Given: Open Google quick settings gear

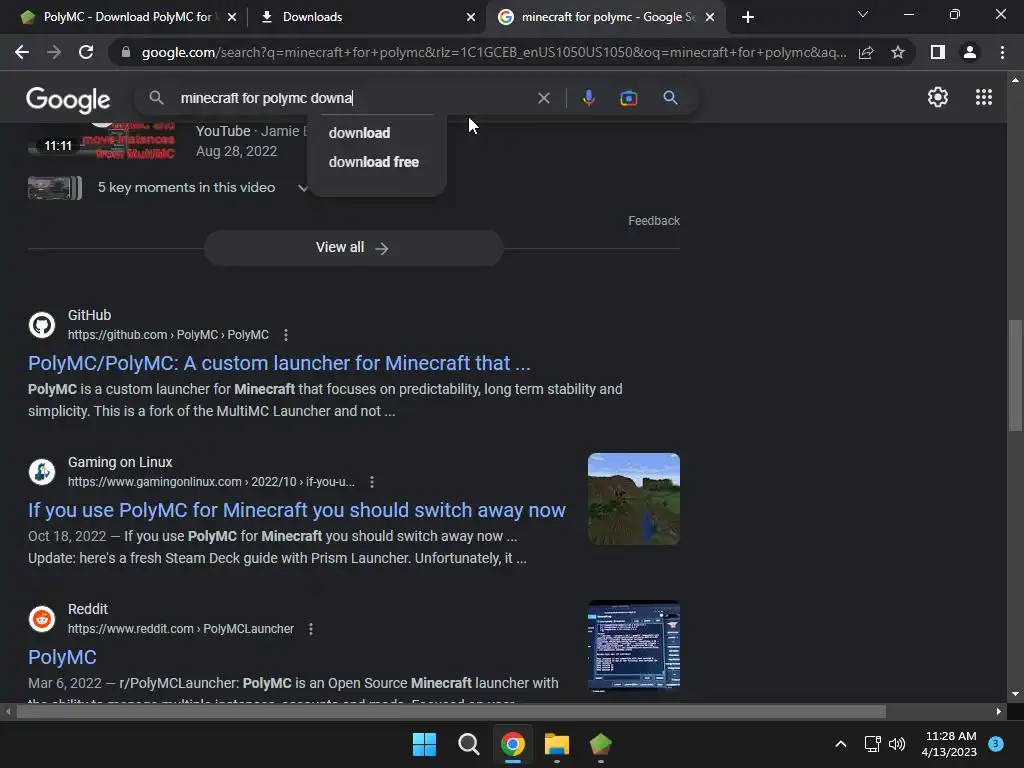Looking at the screenshot, I should (938, 97).
